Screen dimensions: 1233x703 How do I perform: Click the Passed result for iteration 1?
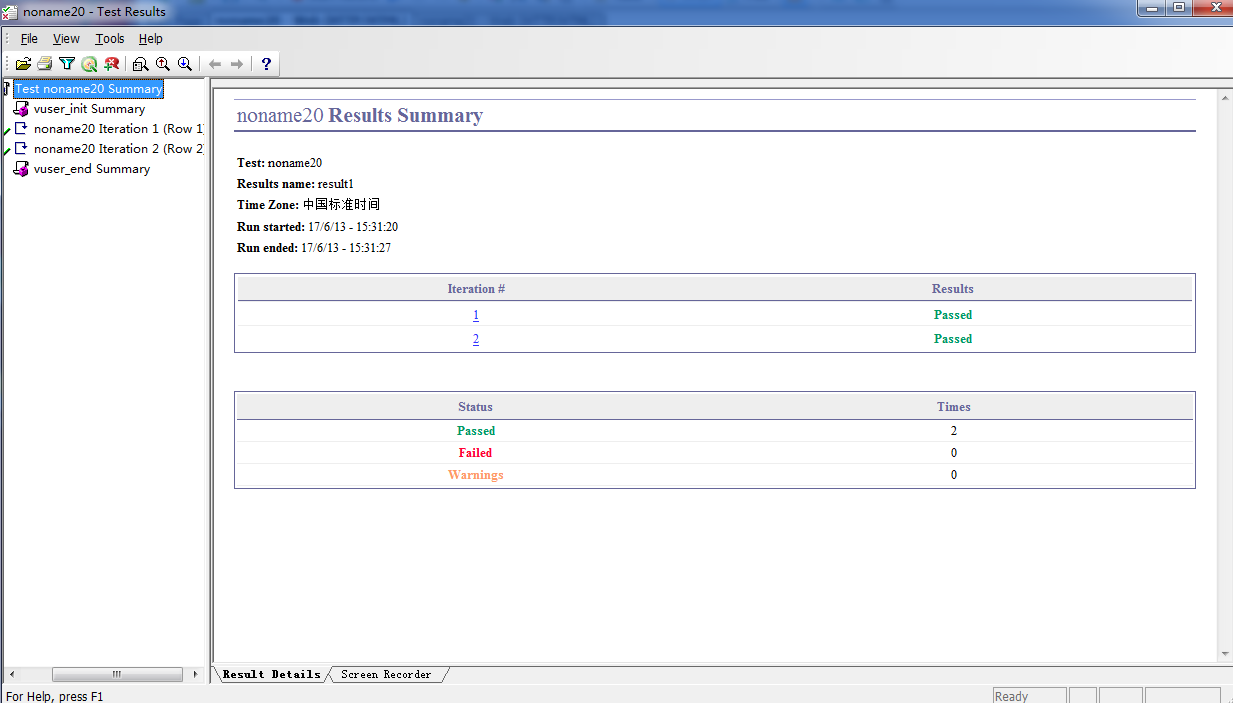coord(953,315)
